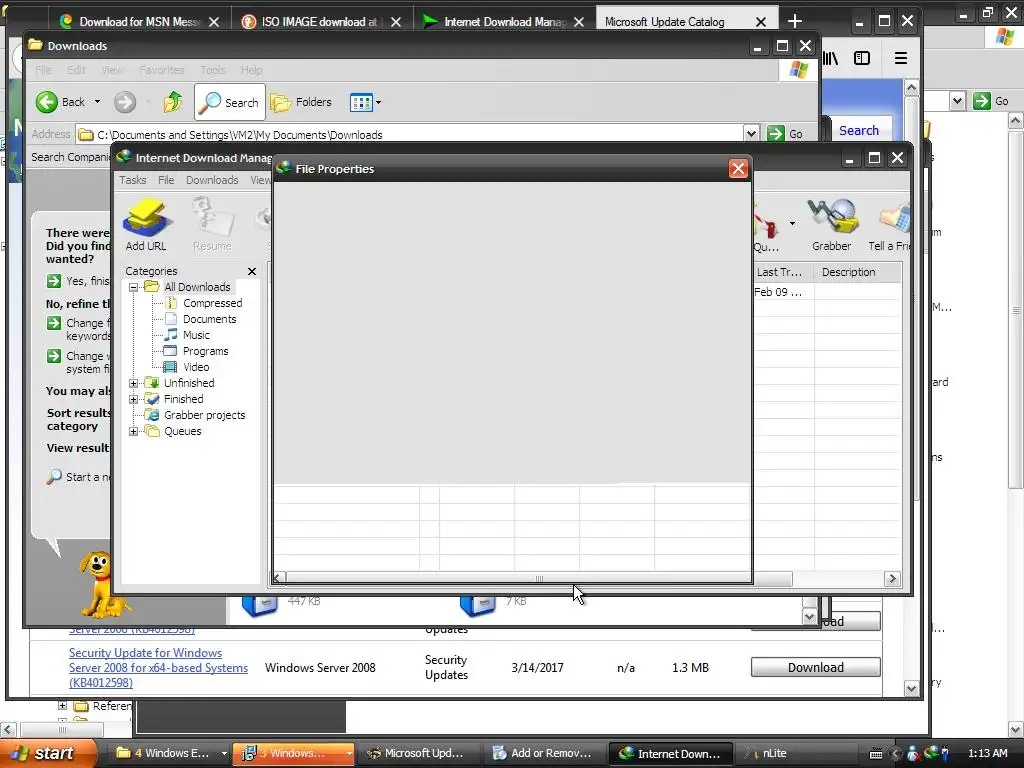The height and width of the screenshot is (768, 1024).
Task: Open the Back button history dropdown
Action: [97, 102]
